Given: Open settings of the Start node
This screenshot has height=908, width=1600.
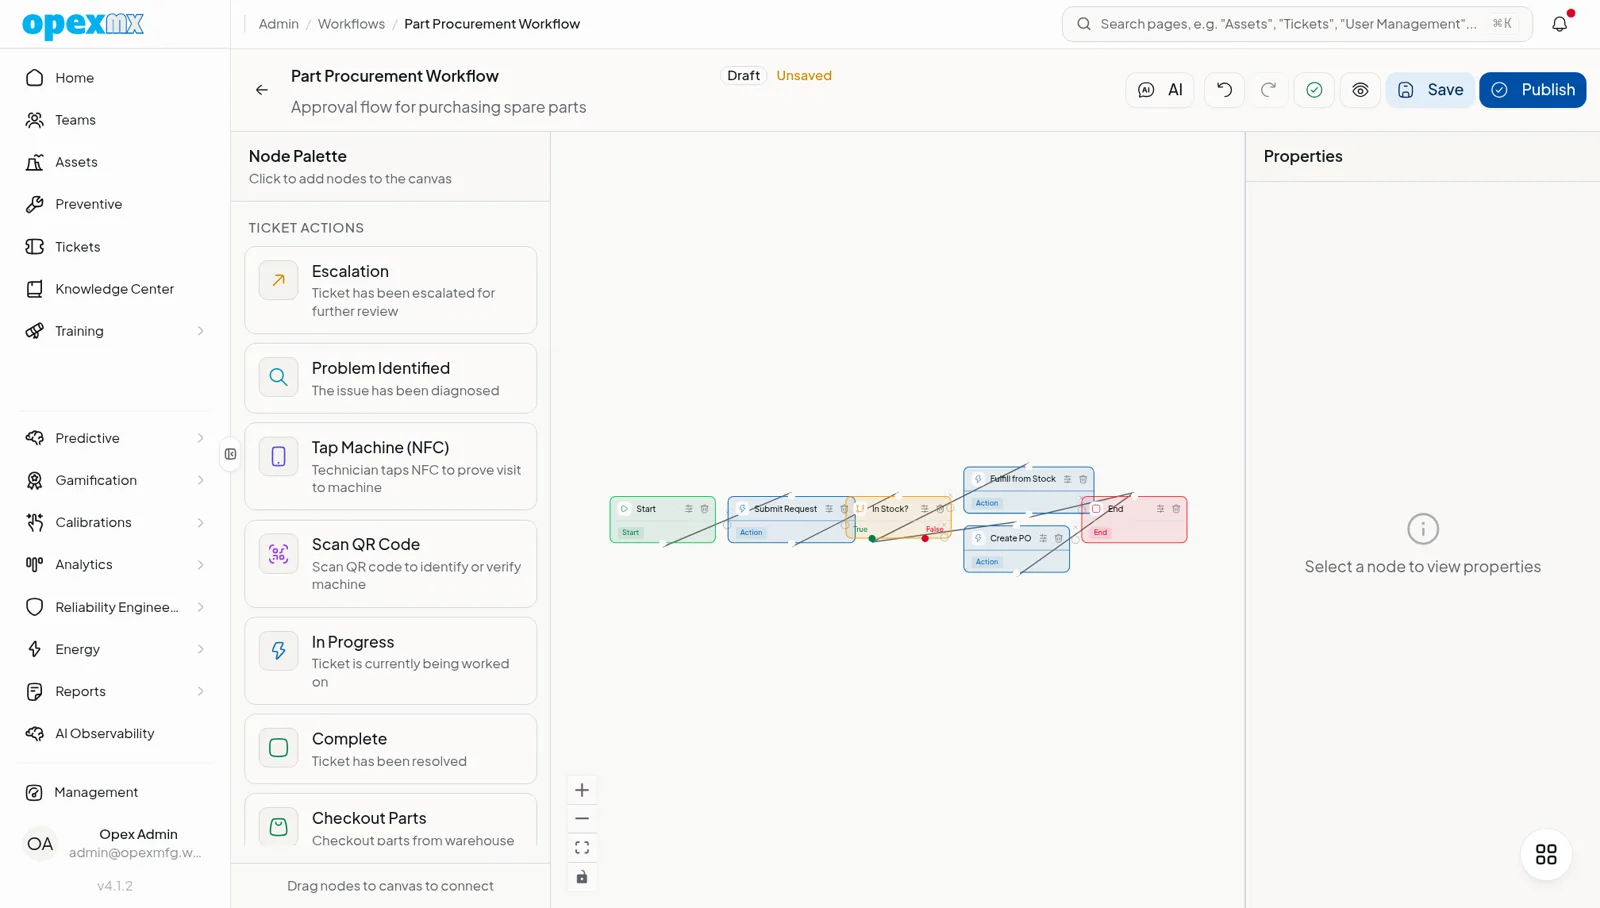Looking at the screenshot, I should [x=688, y=509].
